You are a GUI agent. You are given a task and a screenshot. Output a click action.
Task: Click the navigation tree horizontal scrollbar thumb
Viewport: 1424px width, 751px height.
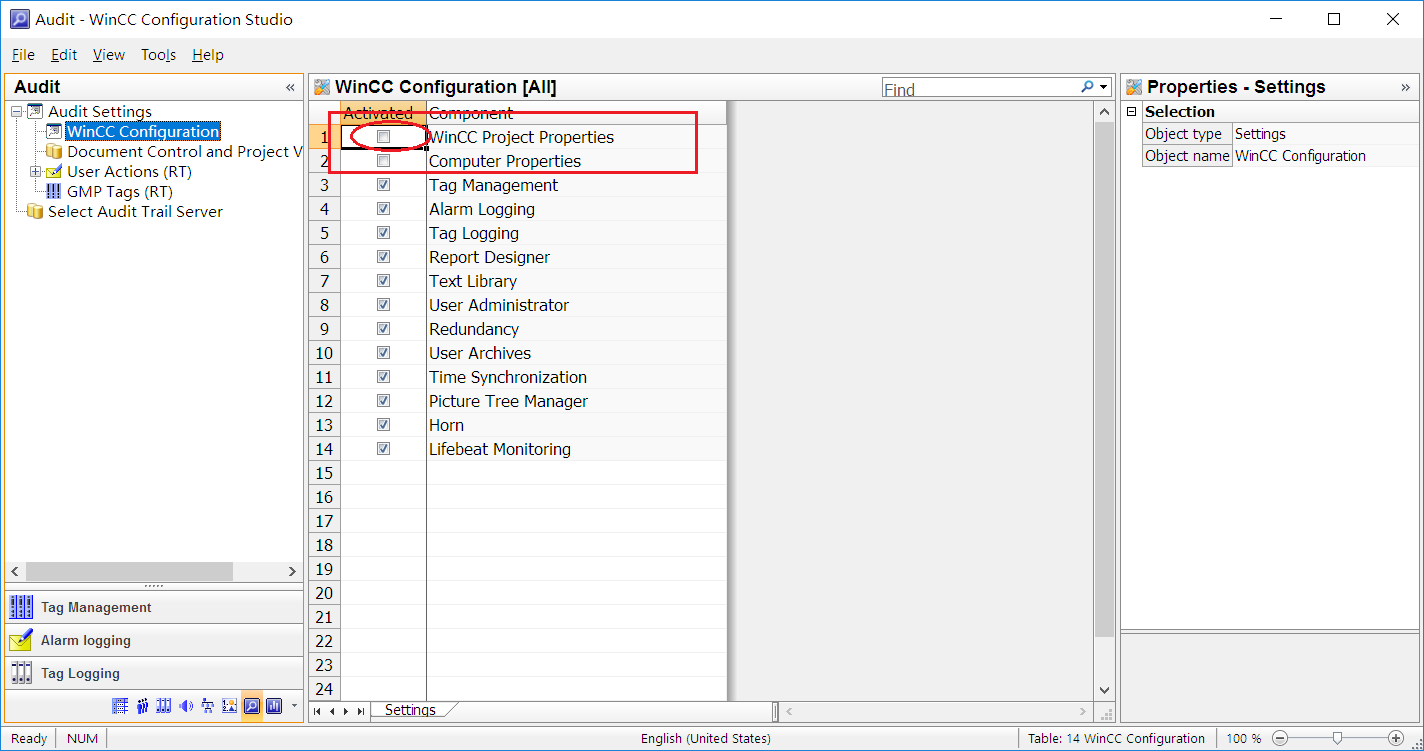(x=130, y=571)
